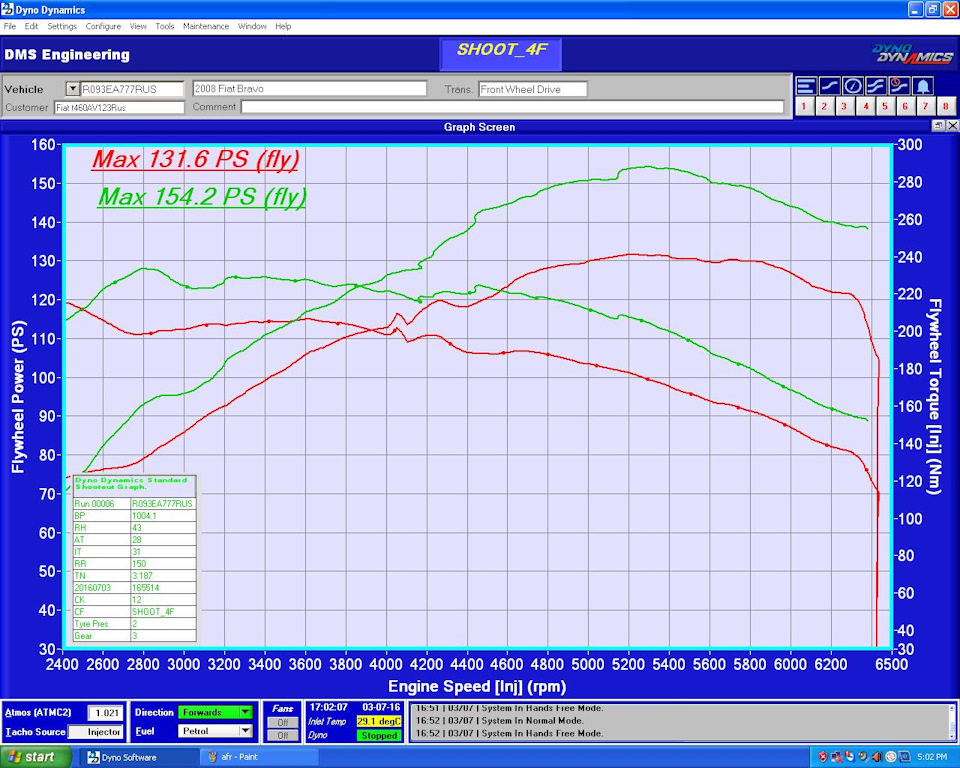
Task: Open the Direction Forwards dropdown
Action: [x=245, y=713]
